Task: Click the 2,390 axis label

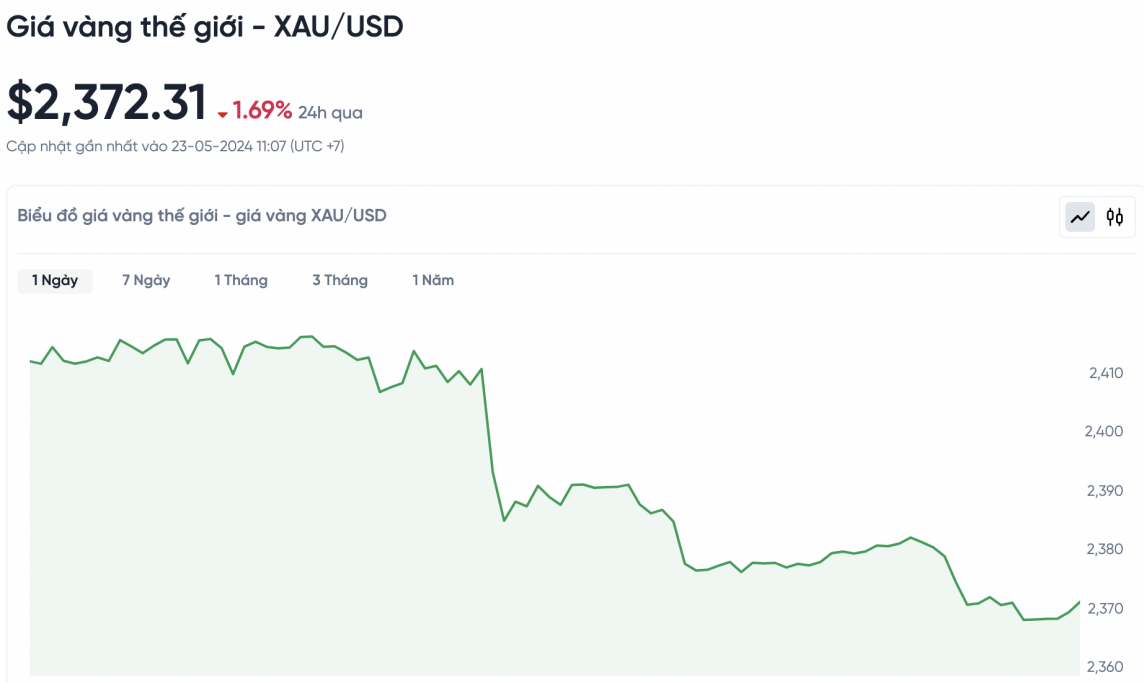Action: click(x=1105, y=491)
